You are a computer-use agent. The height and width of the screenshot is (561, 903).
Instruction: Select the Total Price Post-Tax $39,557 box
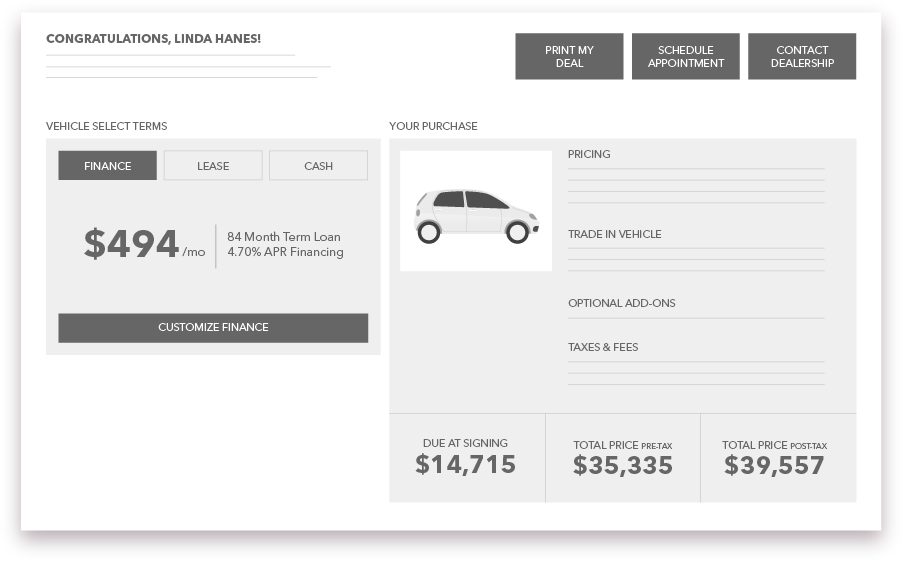(x=775, y=458)
